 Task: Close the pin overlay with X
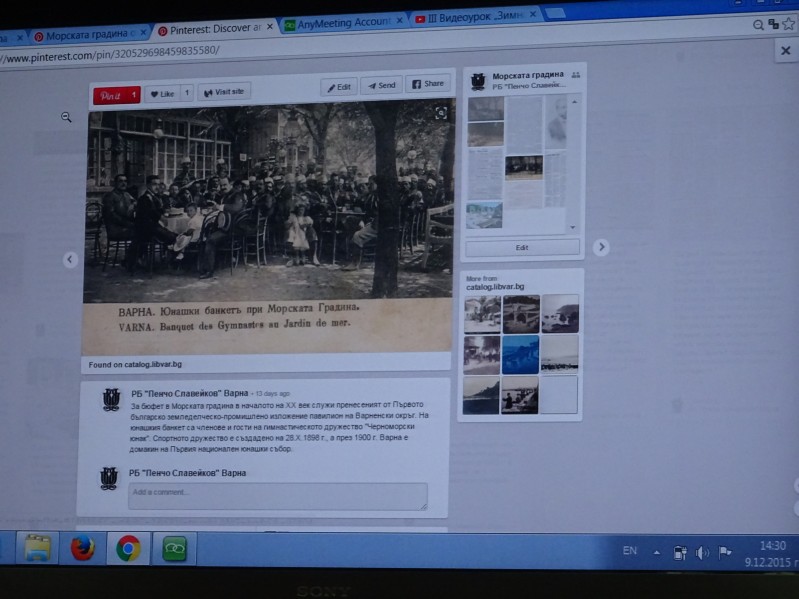point(785,50)
